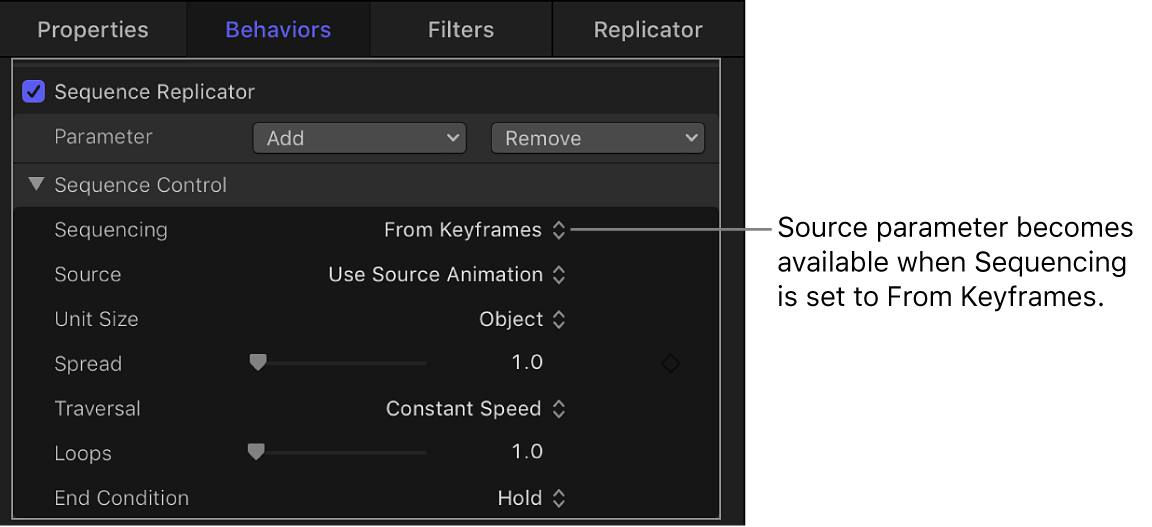This screenshot has height=527, width=1152.
Task: Switch to the Replicator tab
Action: 647,30
